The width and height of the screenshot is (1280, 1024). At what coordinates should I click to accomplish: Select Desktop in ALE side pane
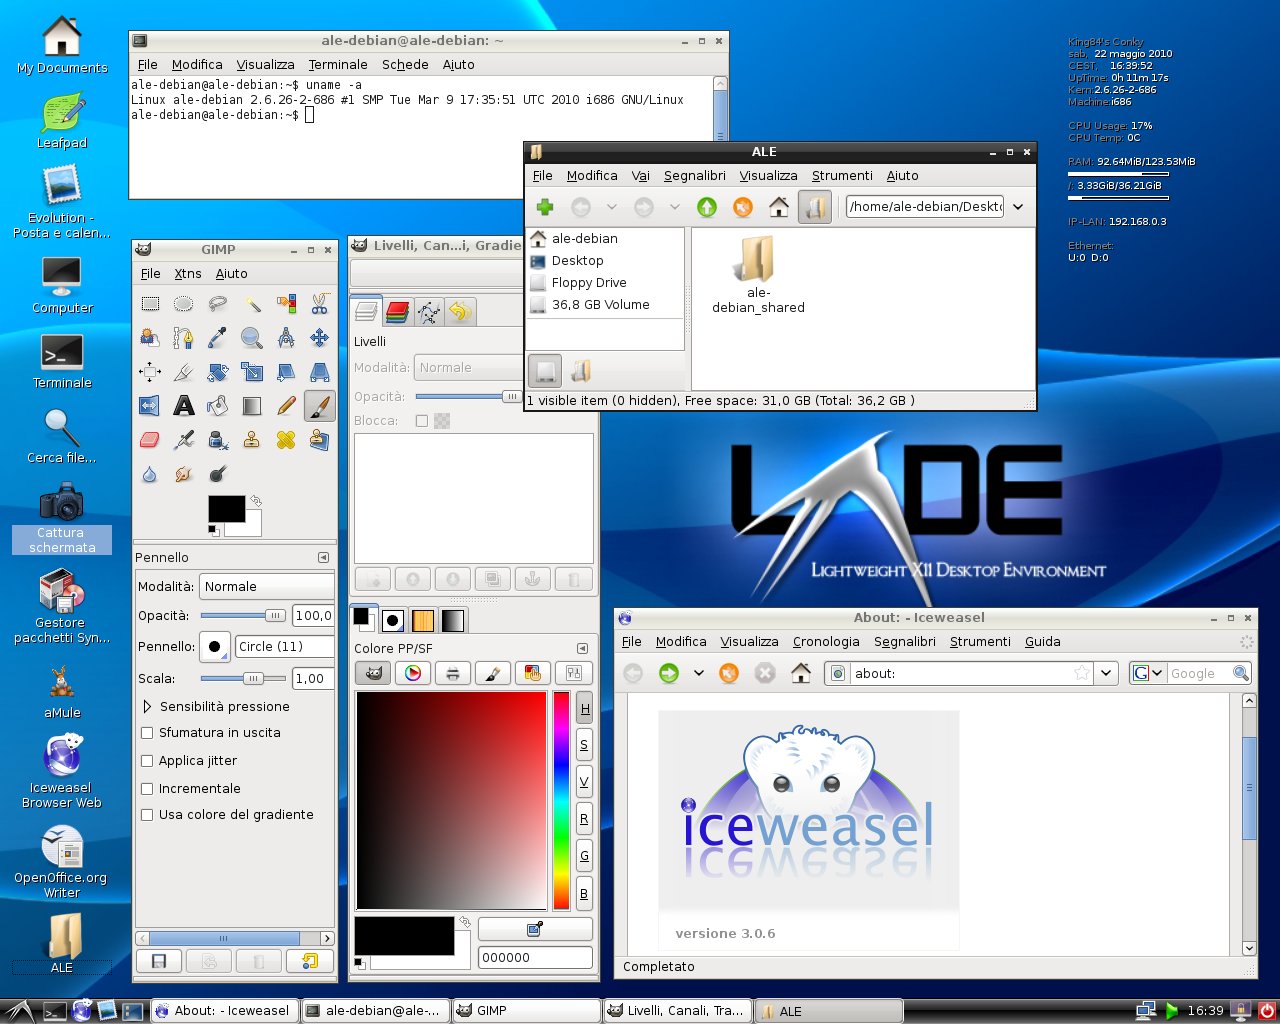(577, 261)
